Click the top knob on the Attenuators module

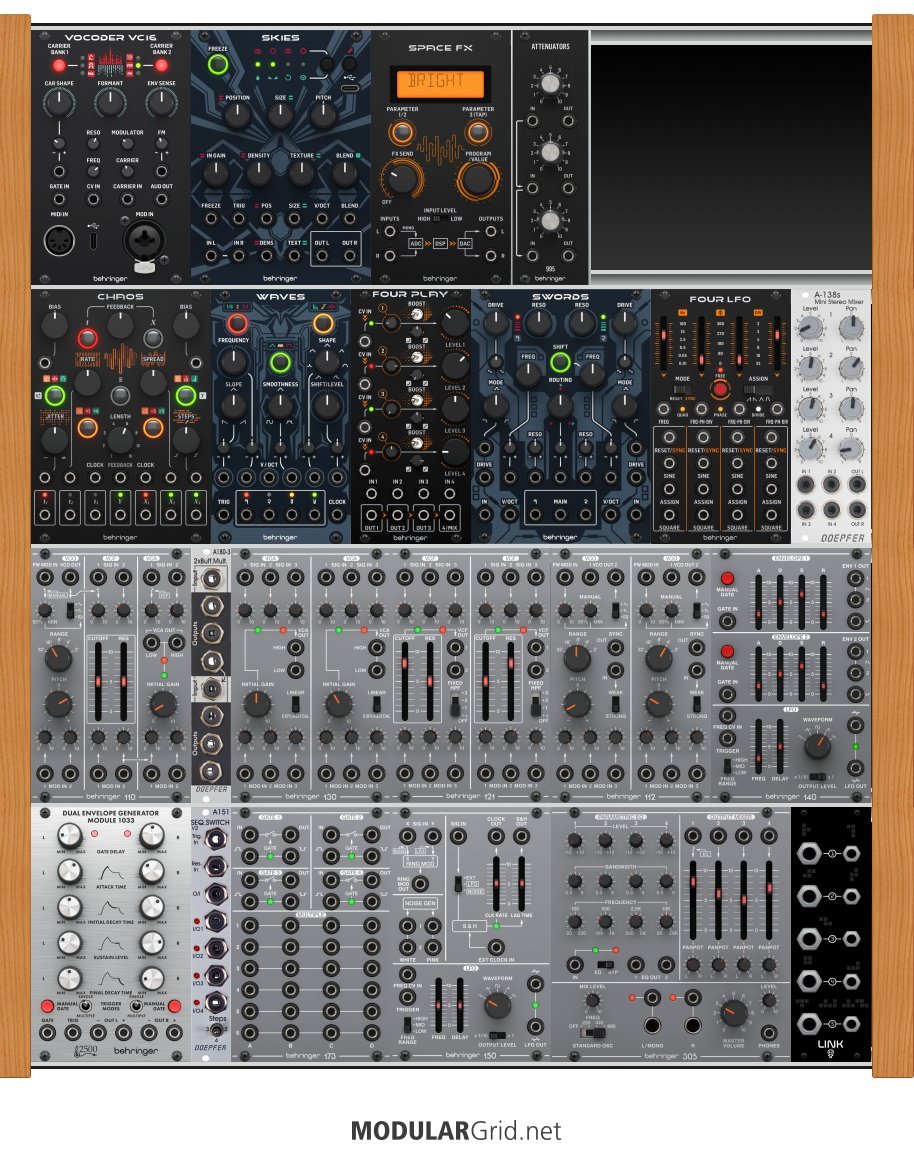pyautogui.click(x=550, y=83)
